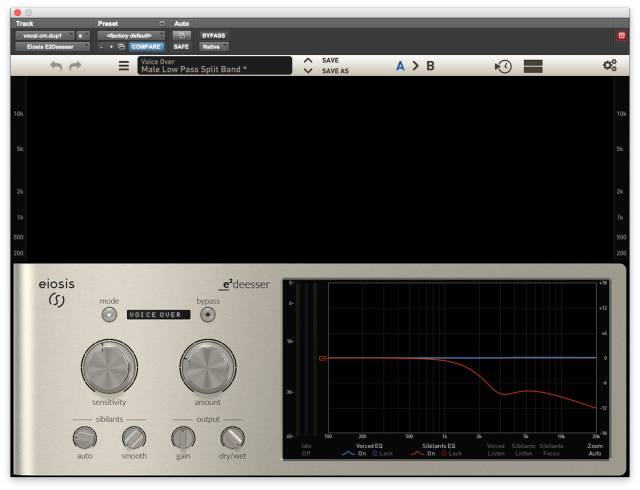Select preset slot B
Viewport: 640px width, 490px height.
430,66
